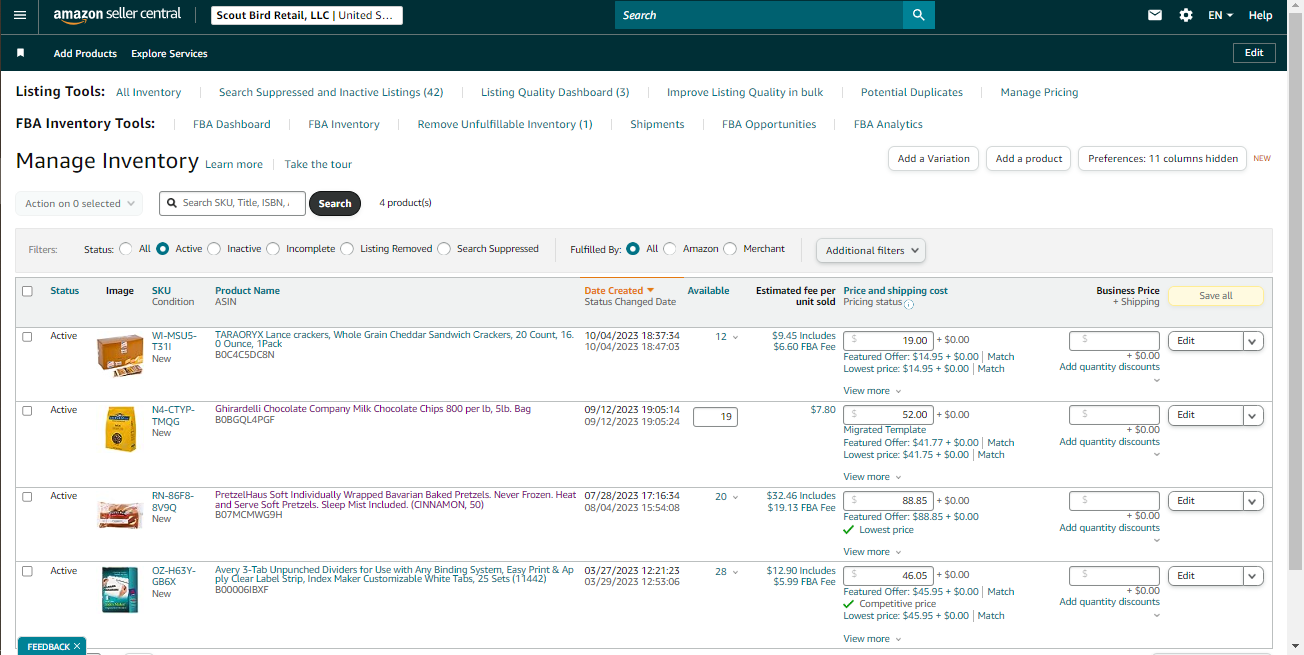The height and width of the screenshot is (655, 1304).
Task: Open Search Suppressed and Inactive Listings (42)
Action: [x=331, y=92]
